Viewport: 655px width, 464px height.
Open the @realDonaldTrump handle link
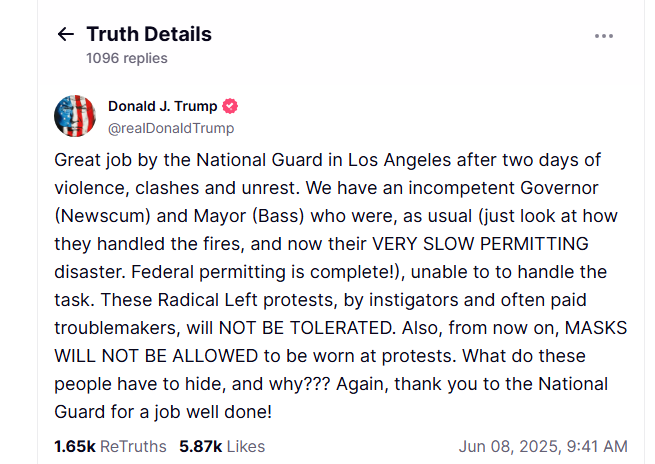(171, 128)
